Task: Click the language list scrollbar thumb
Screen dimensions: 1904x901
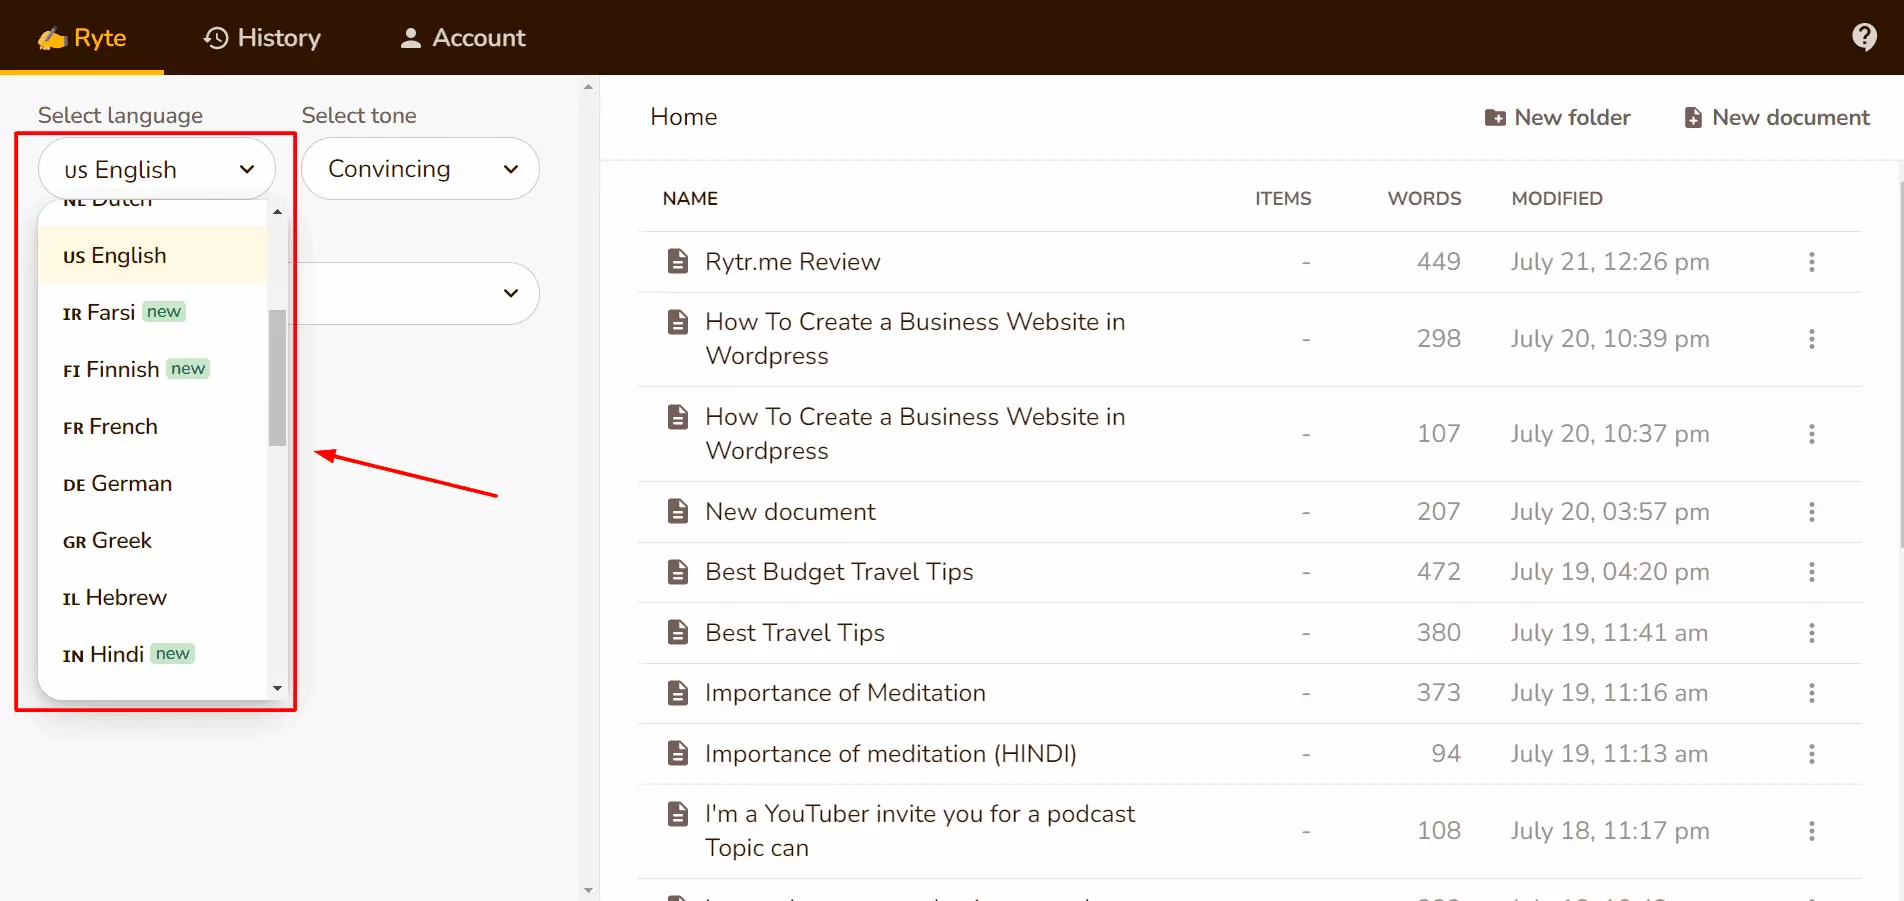Action: pos(277,378)
